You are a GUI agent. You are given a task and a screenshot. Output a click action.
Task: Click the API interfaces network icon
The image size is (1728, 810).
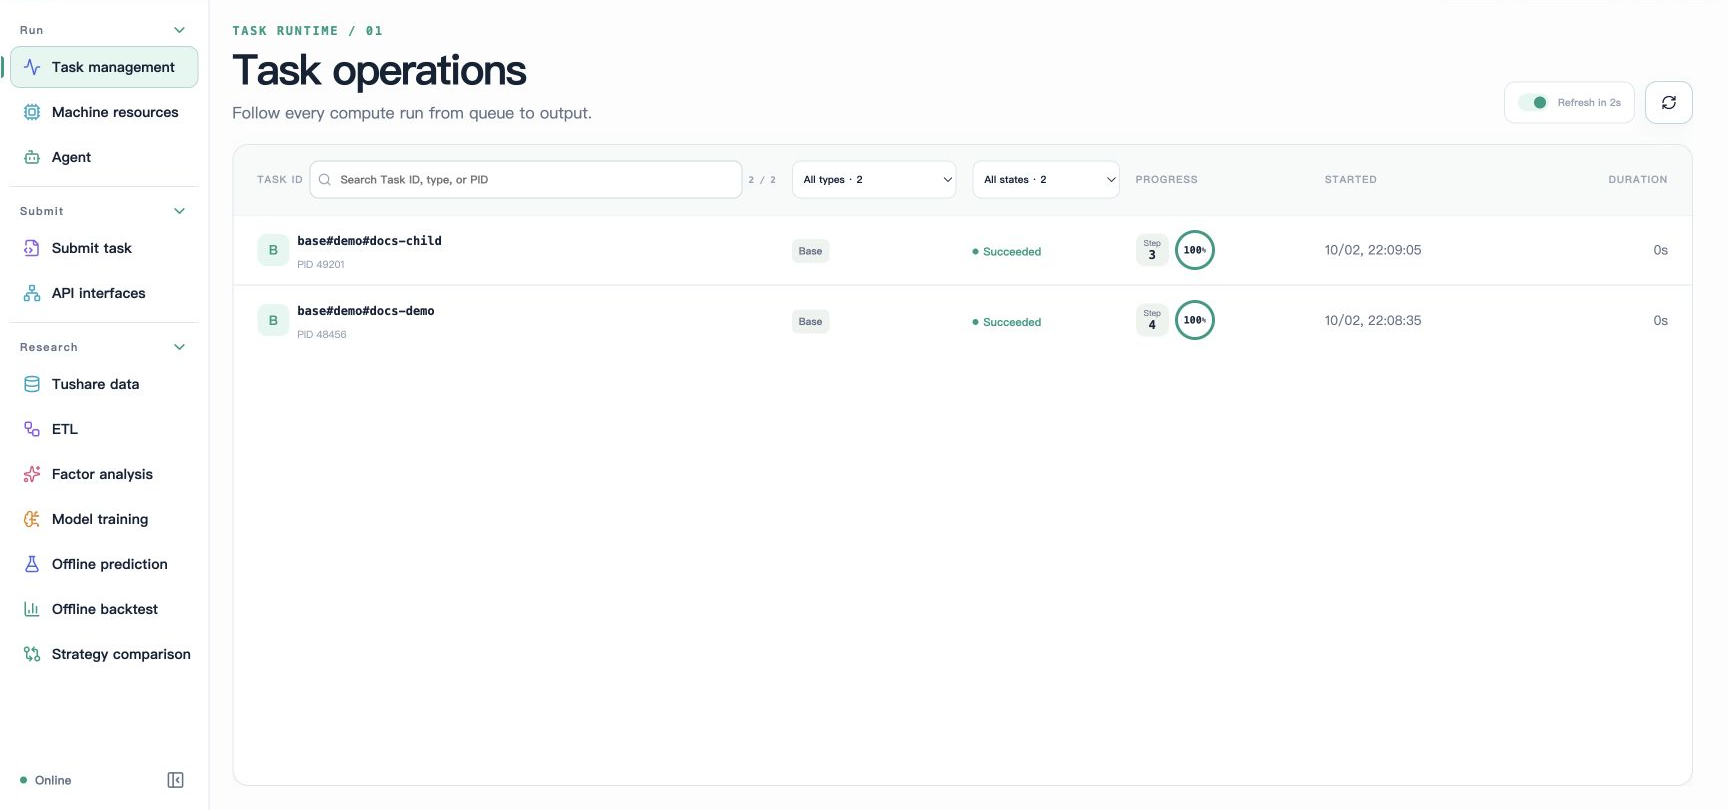click(x=32, y=293)
